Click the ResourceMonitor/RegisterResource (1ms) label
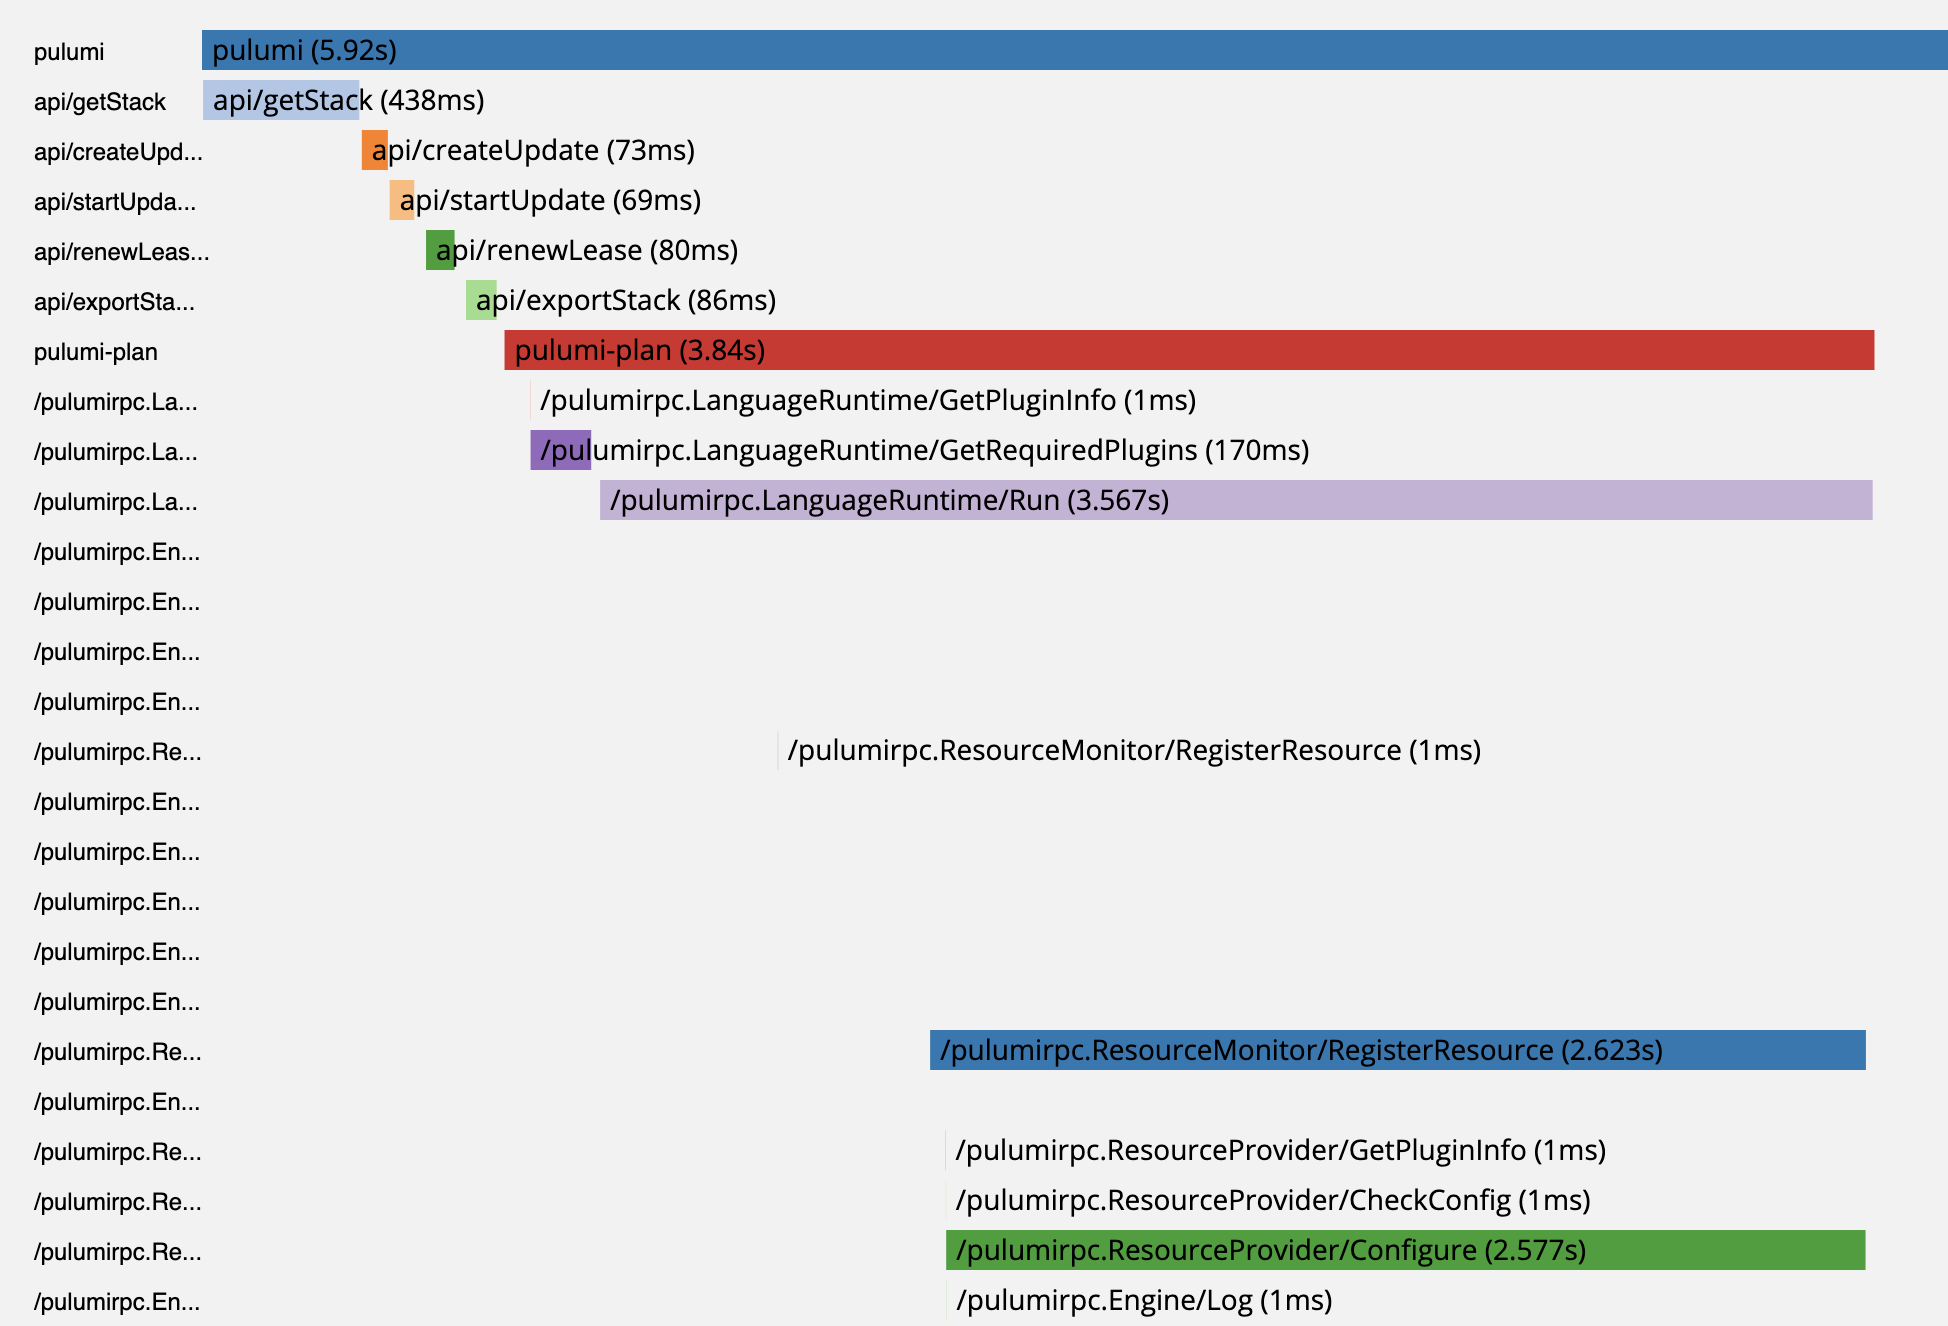Image resolution: width=1948 pixels, height=1326 pixels. click(x=1130, y=751)
